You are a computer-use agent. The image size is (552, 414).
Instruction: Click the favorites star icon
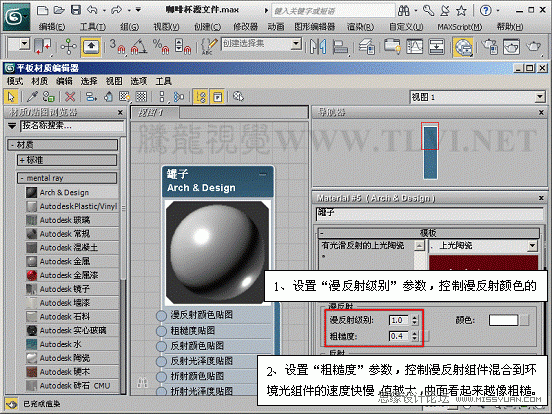(461, 11)
